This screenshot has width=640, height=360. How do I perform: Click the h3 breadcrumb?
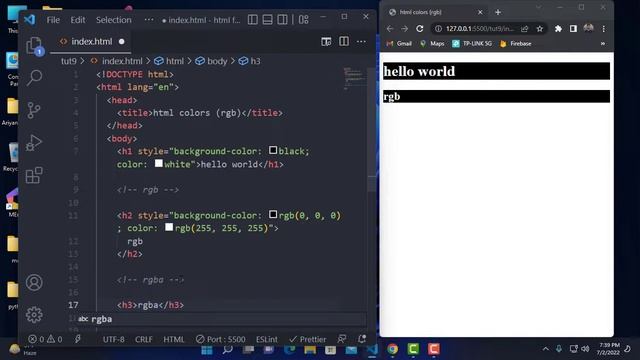(250, 61)
